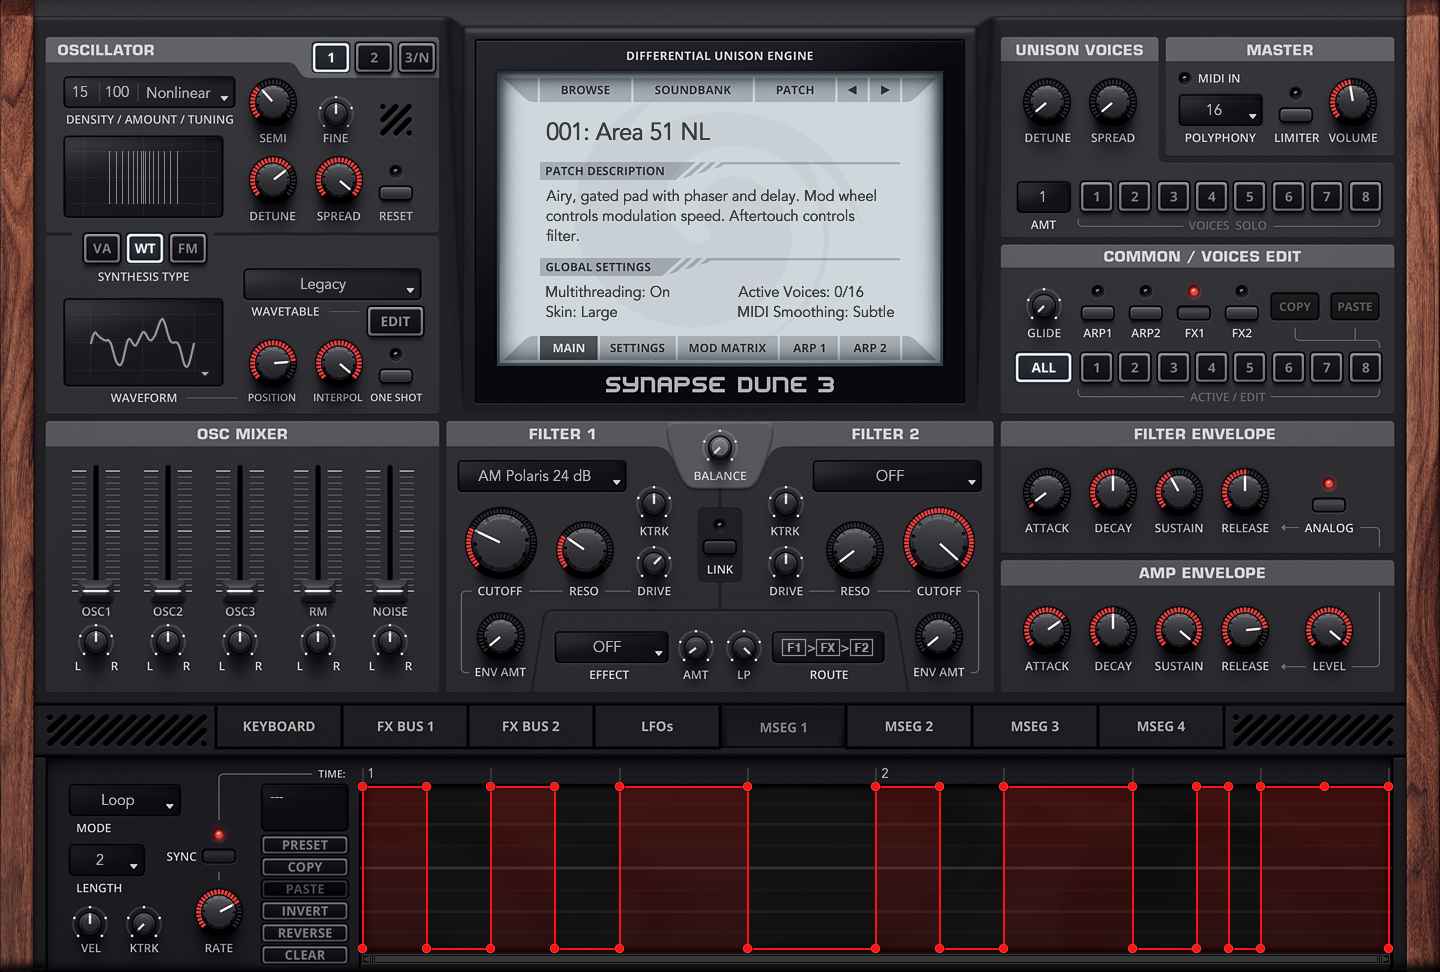Screen dimensions: 1440x972
Task: Click the next patch arrow
Action: point(885,90)
